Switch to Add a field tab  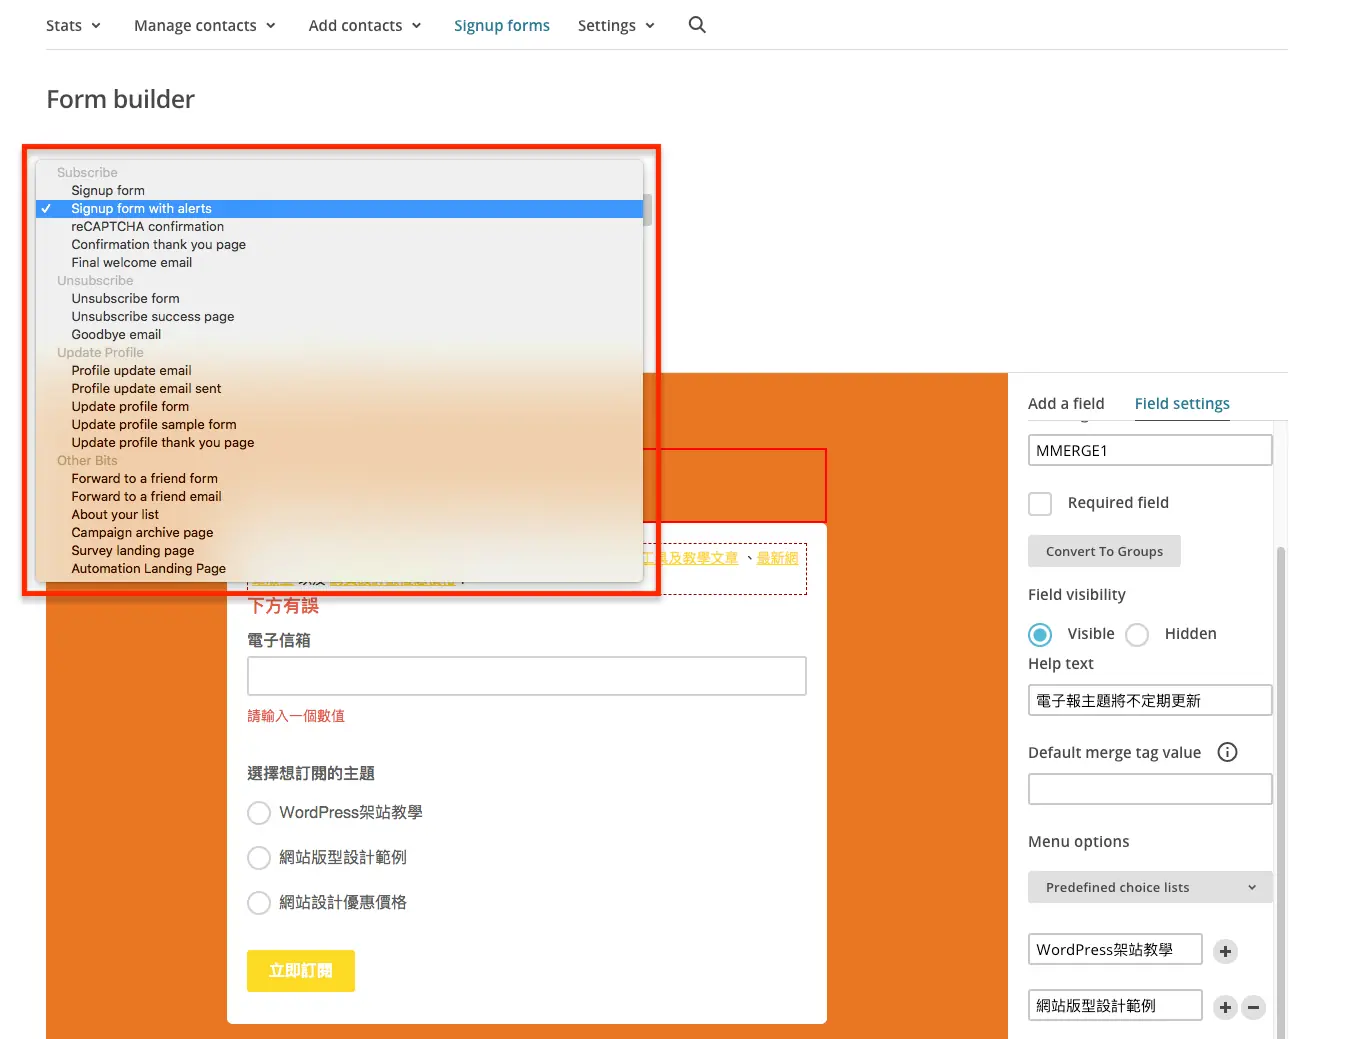(1066, 403)
